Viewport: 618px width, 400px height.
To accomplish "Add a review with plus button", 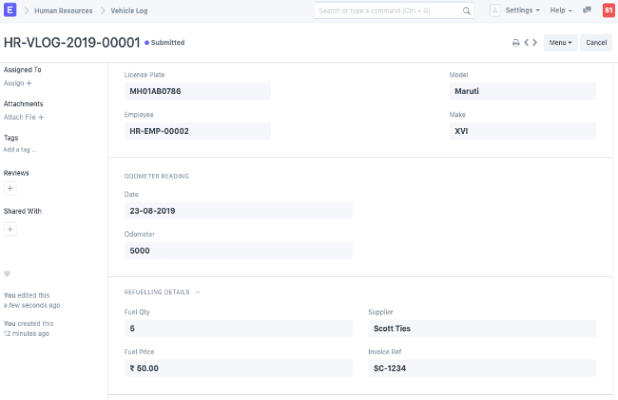I will pyautogui.click(x=10, y=188).
